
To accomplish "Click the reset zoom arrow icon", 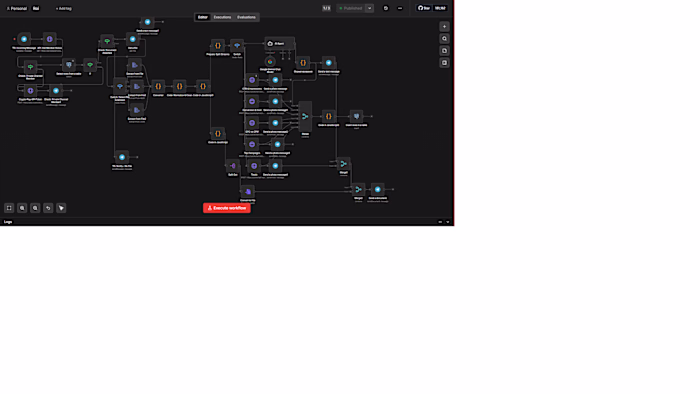I will click(x=48, y=208).
